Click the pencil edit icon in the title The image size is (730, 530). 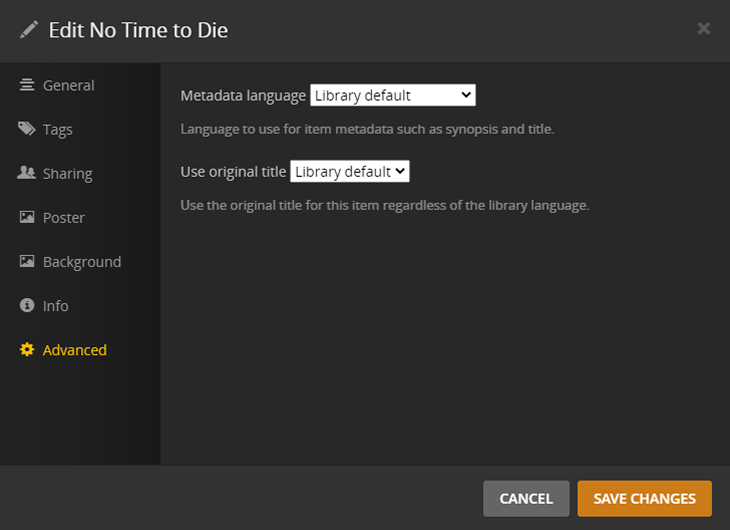click(x=29, y=30)
